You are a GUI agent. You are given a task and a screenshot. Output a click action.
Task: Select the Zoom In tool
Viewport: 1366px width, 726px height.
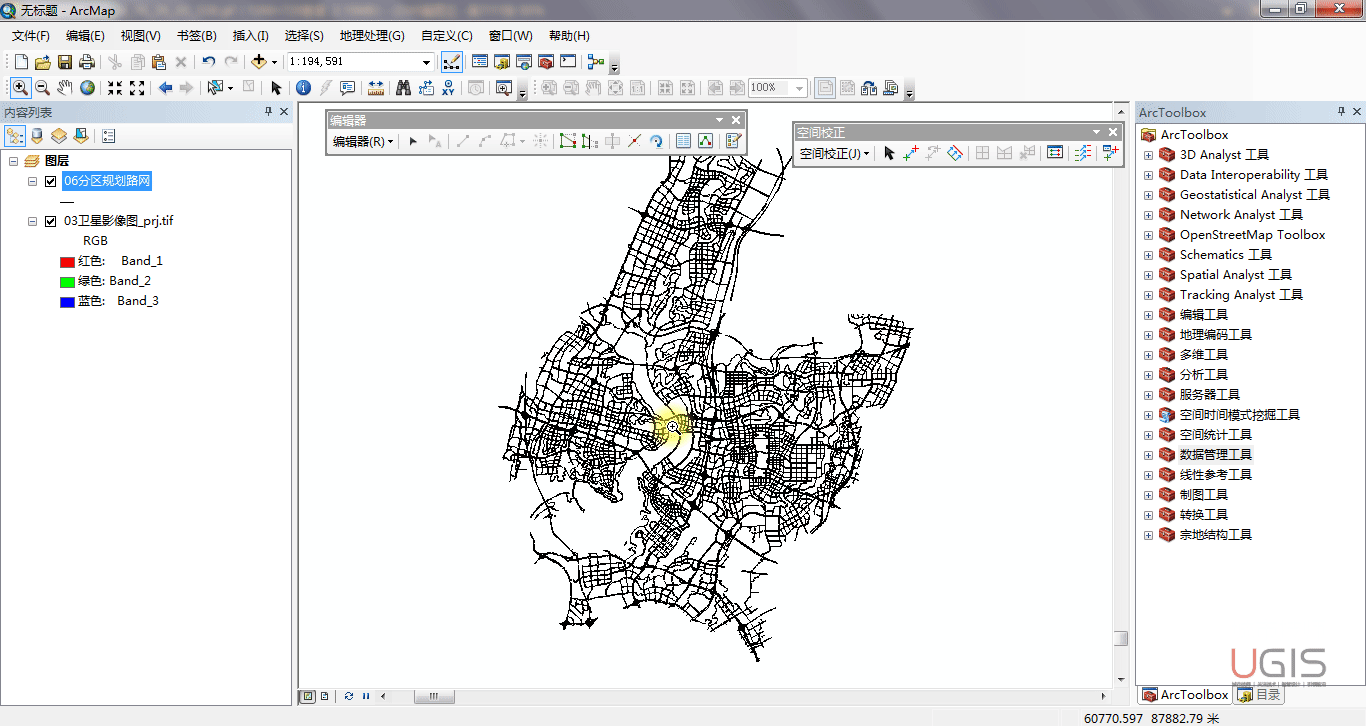click(20, 88)
